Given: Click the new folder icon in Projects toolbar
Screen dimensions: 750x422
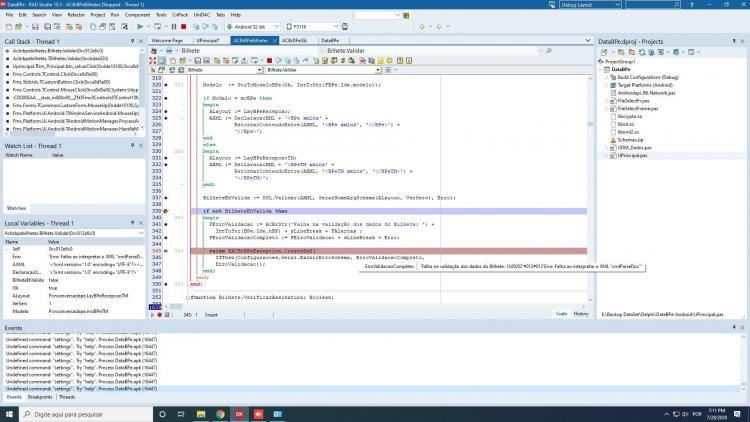Looking at the screenshot, I should (621, 52).
